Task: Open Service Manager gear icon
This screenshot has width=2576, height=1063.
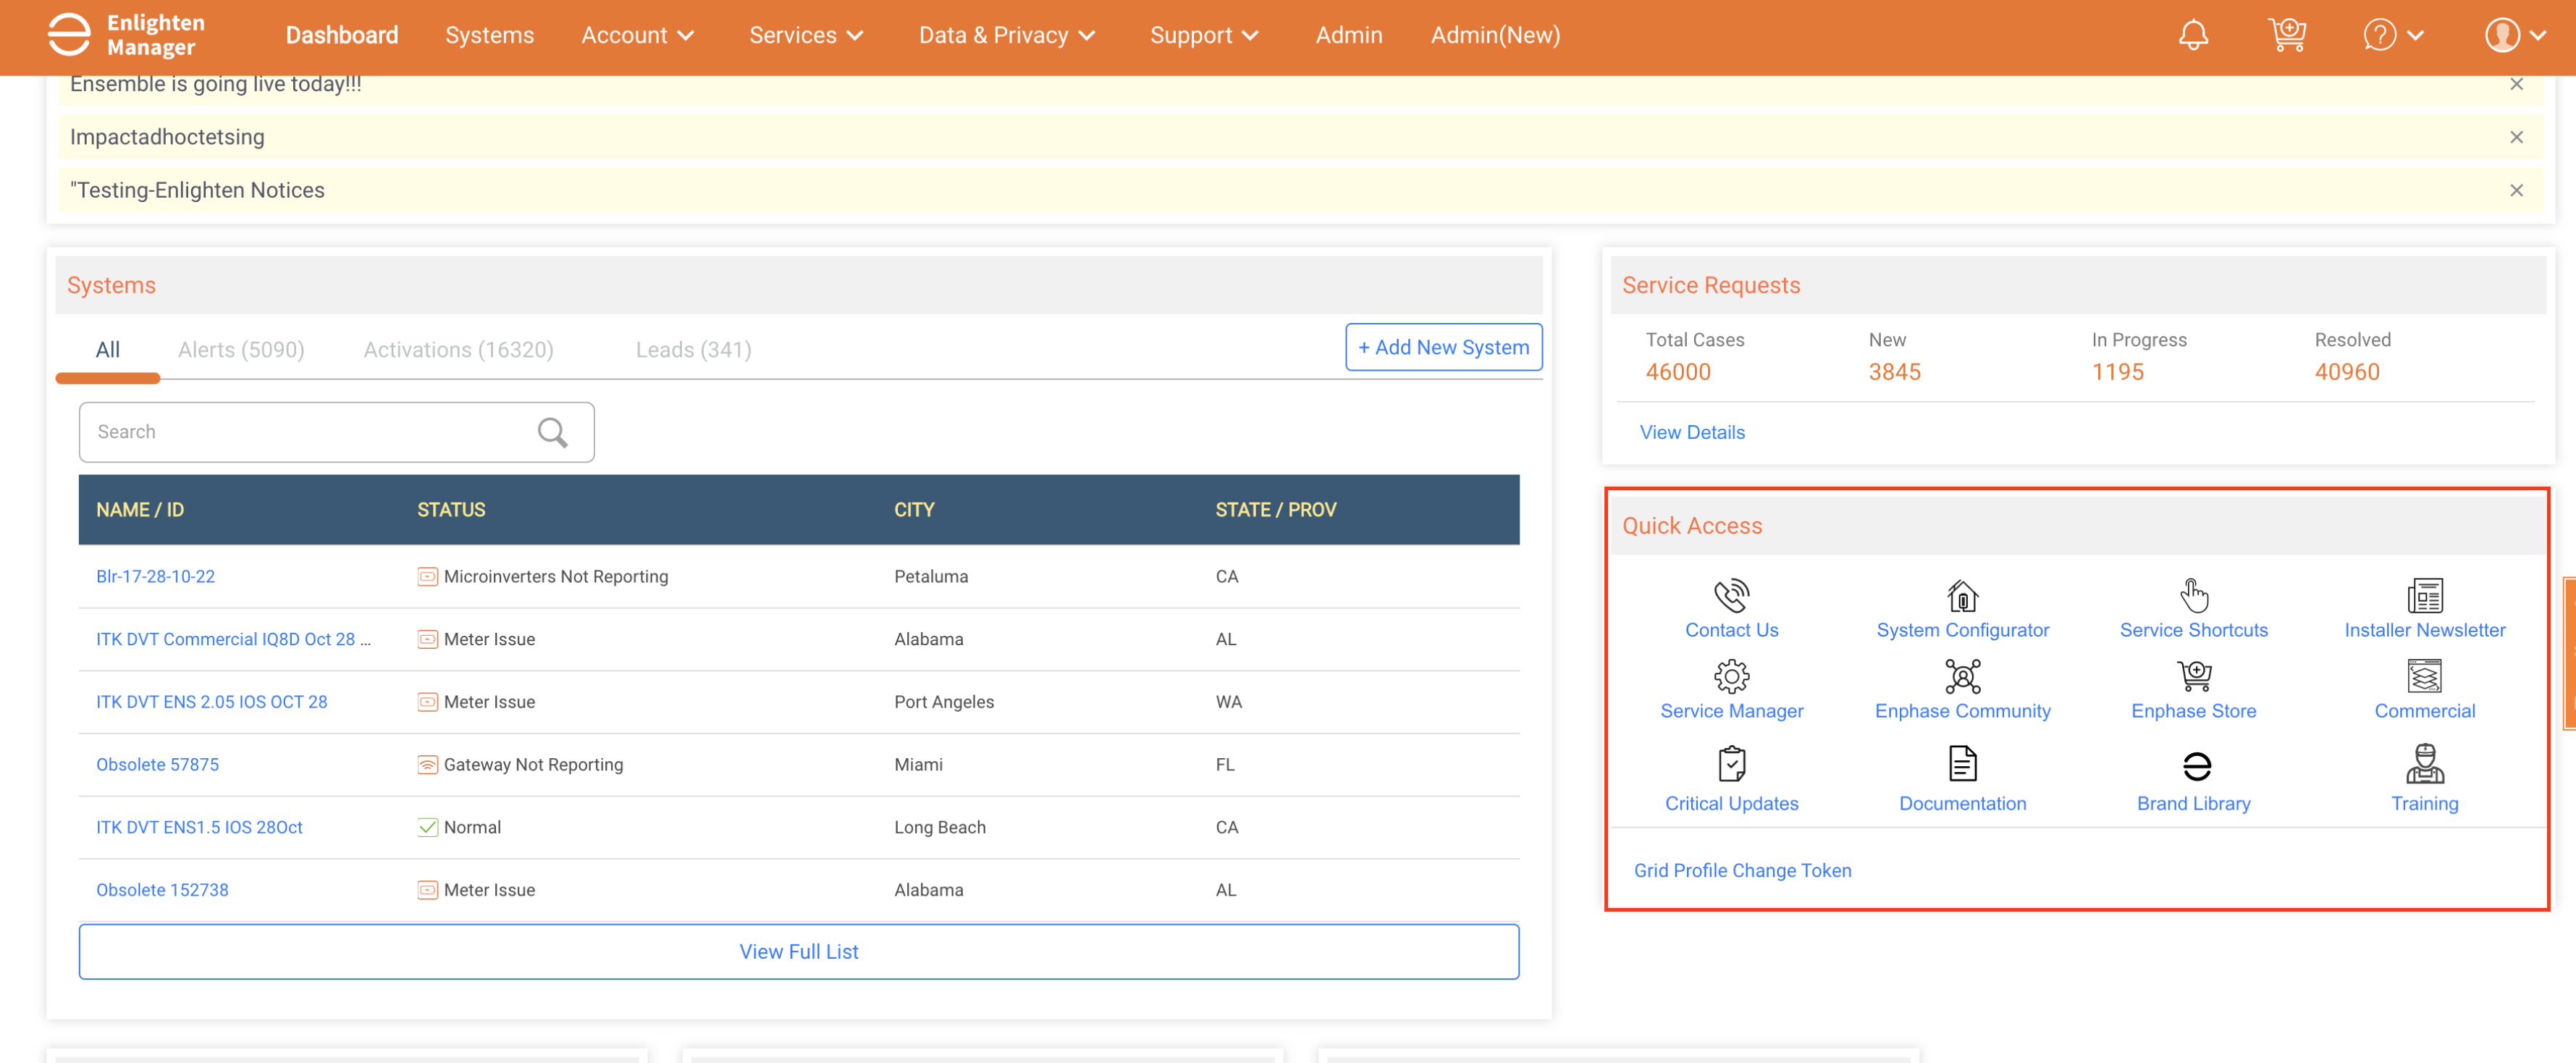Action: (1731, 676)
